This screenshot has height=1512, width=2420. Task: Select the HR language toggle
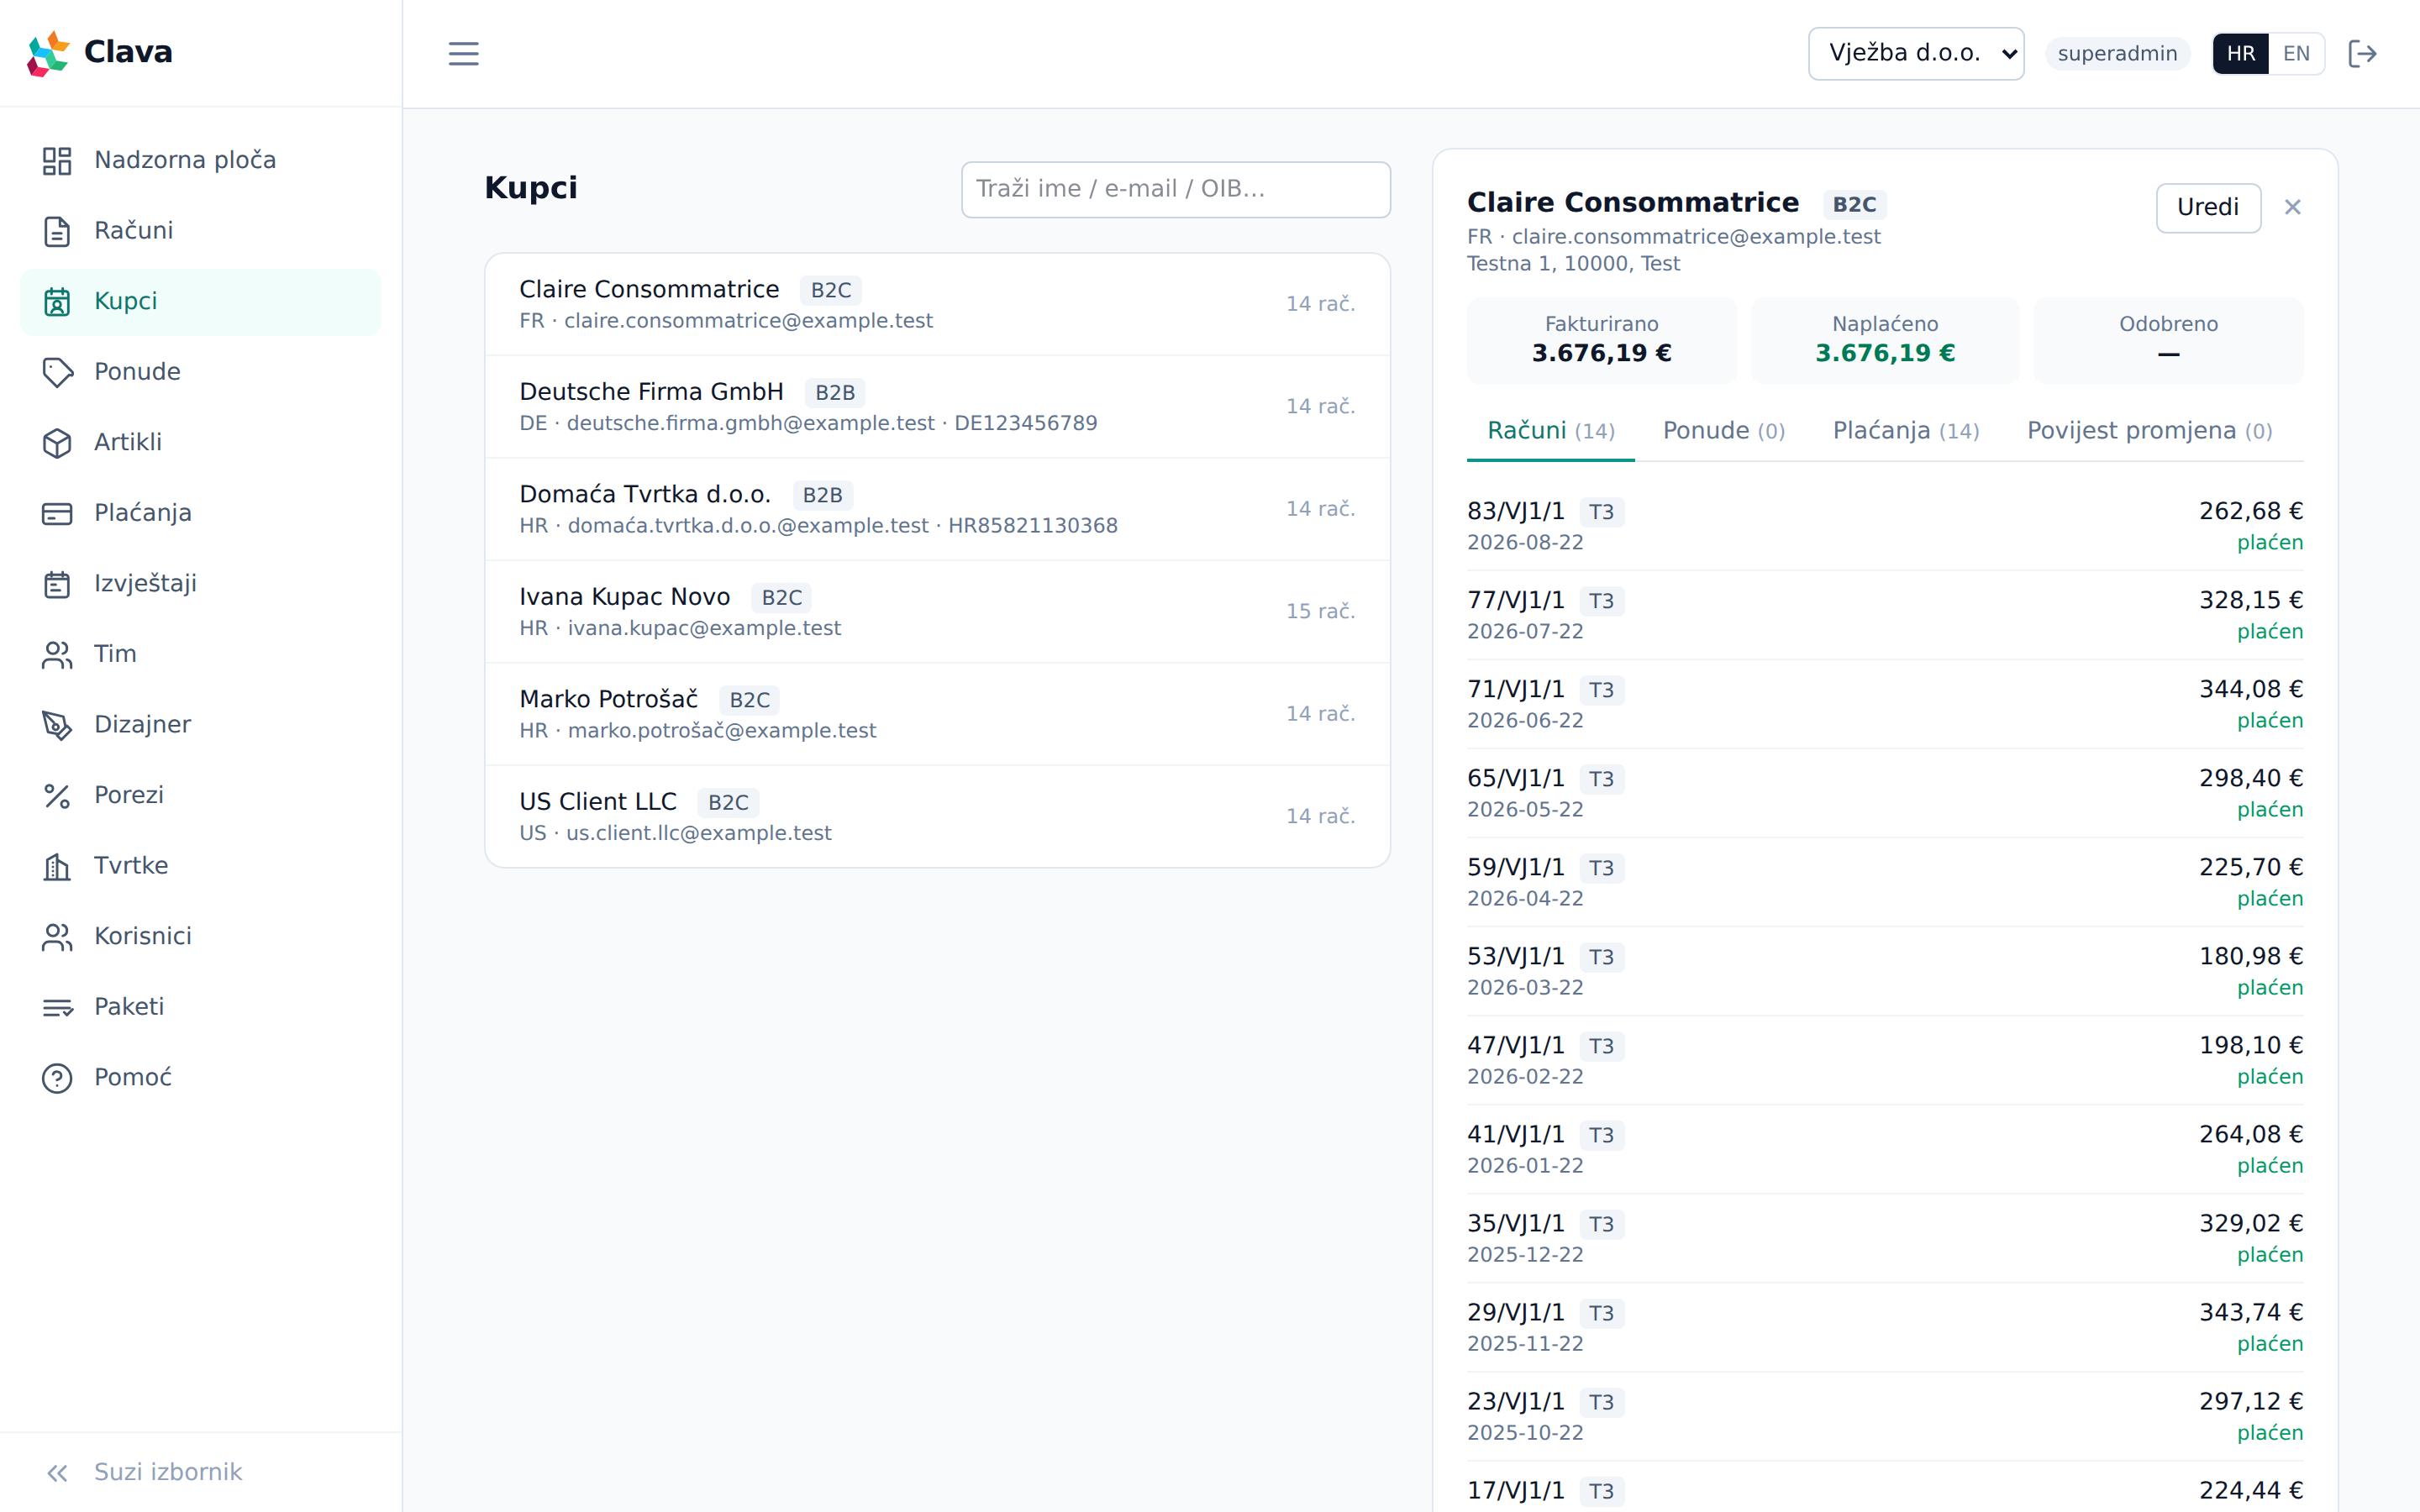pyautogui.click(x=2241, y=54)
